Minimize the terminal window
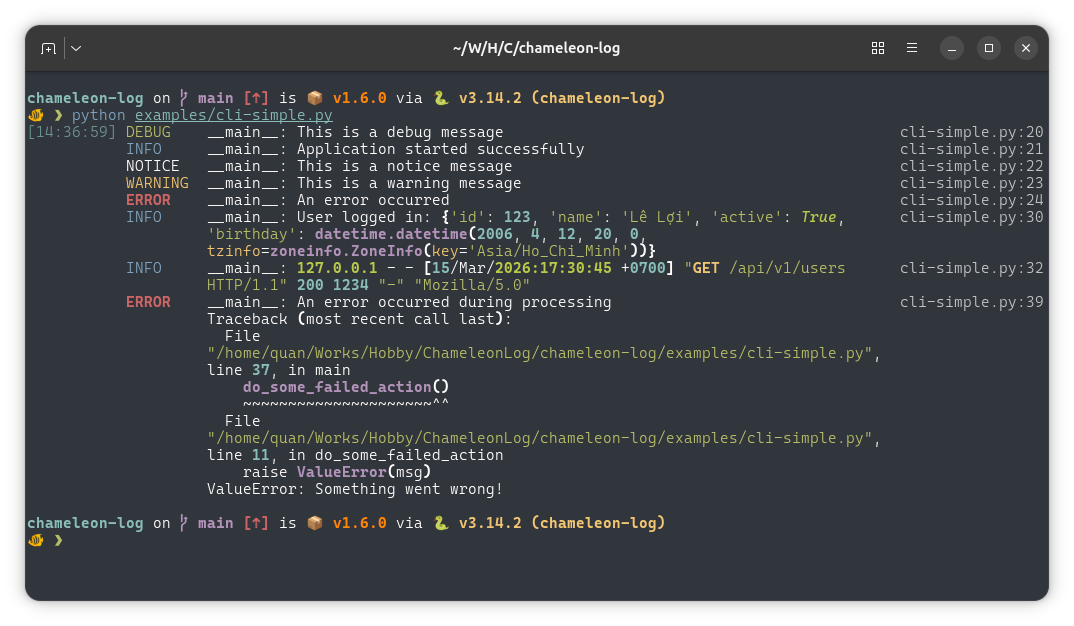1074x626 pixels. (x=951, y=48)
